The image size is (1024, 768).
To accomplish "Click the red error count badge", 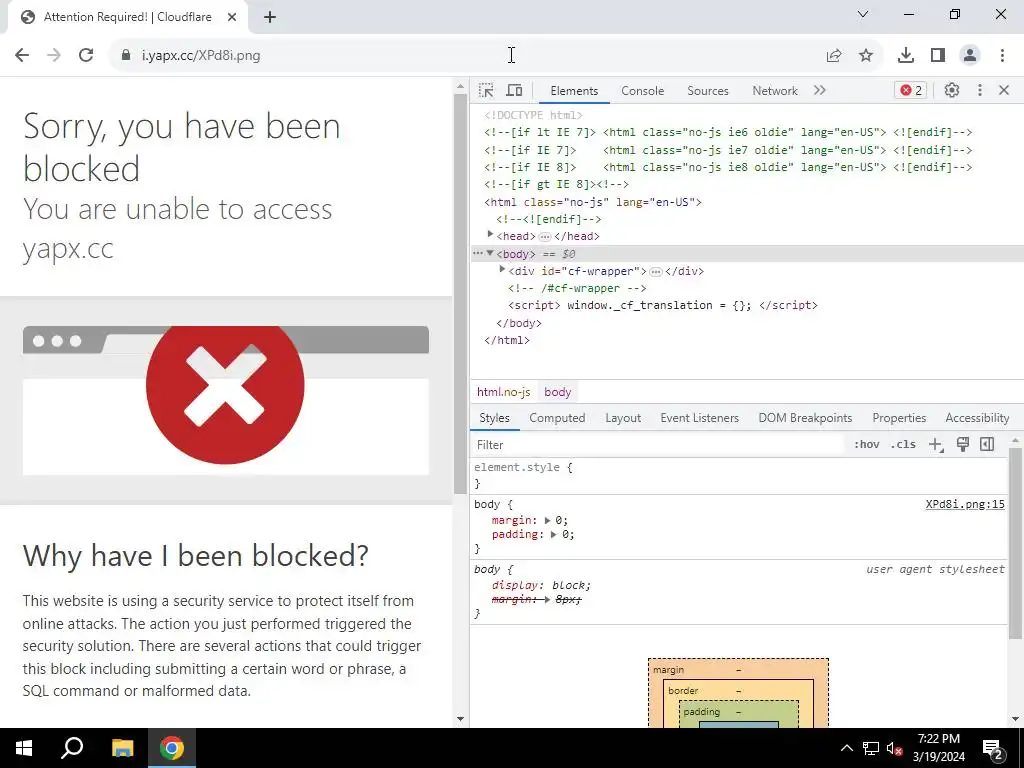I will point(911,90).
